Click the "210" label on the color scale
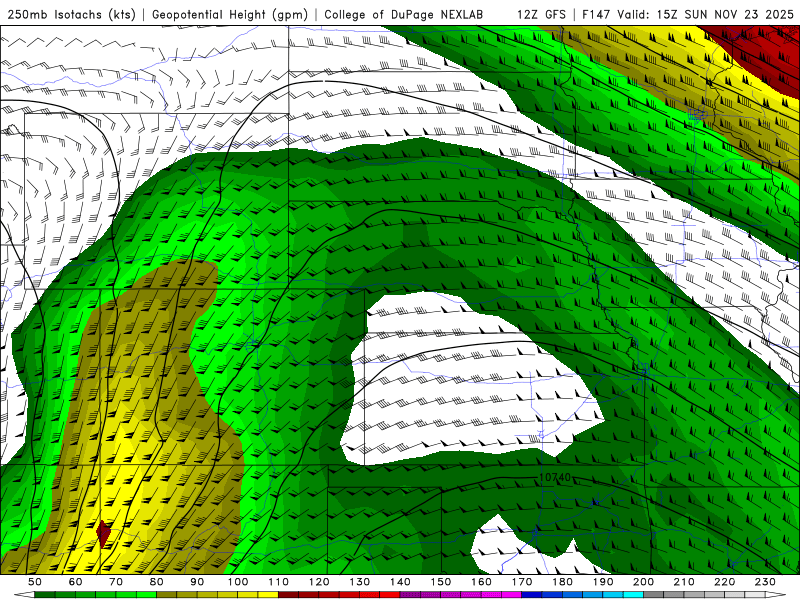 (x=684, y=582)
